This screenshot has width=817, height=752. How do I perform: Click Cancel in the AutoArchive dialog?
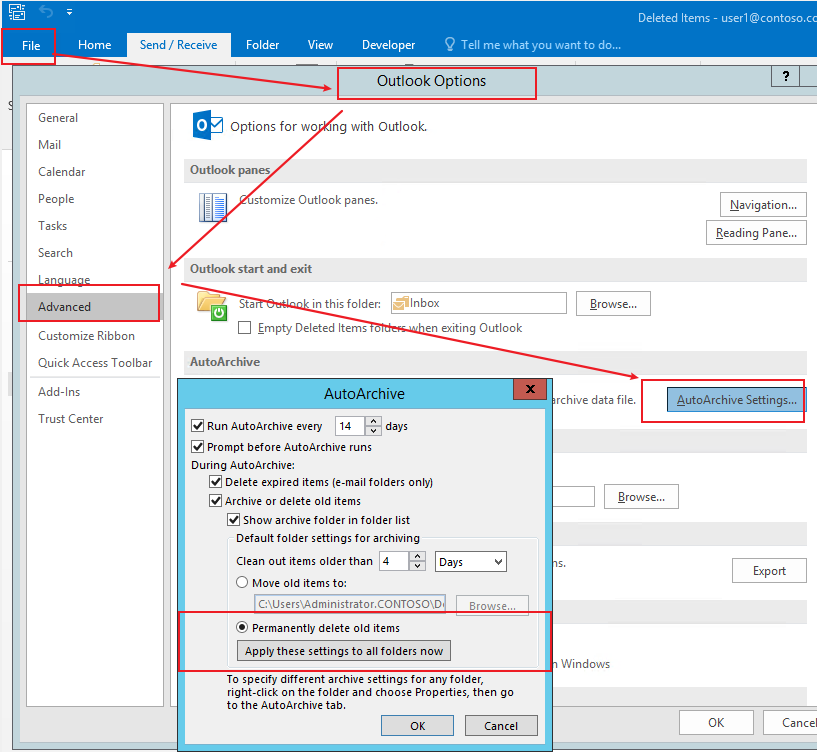click(x=501, y=725)
